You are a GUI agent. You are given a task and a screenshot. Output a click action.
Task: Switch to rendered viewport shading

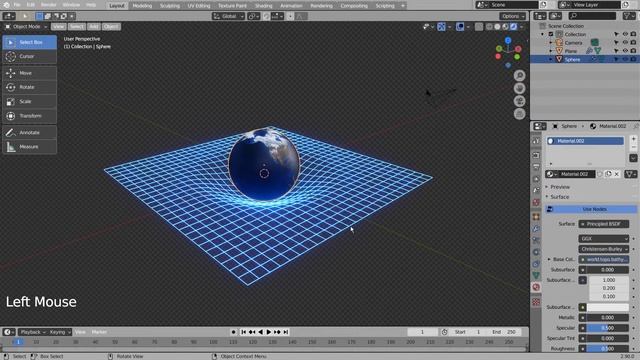513,27
